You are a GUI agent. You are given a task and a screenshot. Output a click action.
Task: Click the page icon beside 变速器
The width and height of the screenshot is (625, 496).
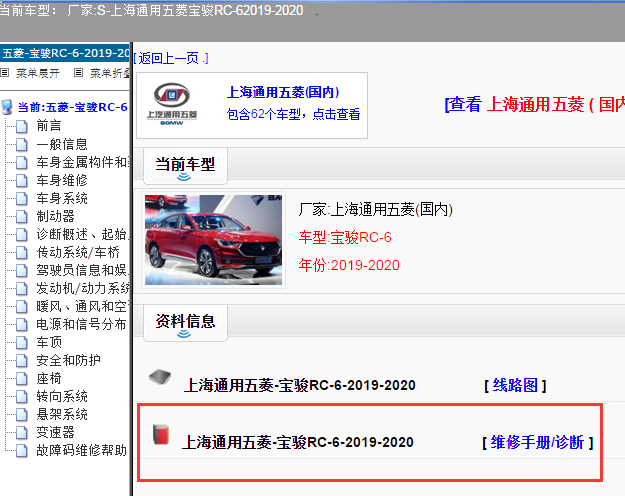pyautogui.click(x=22, y=432)
